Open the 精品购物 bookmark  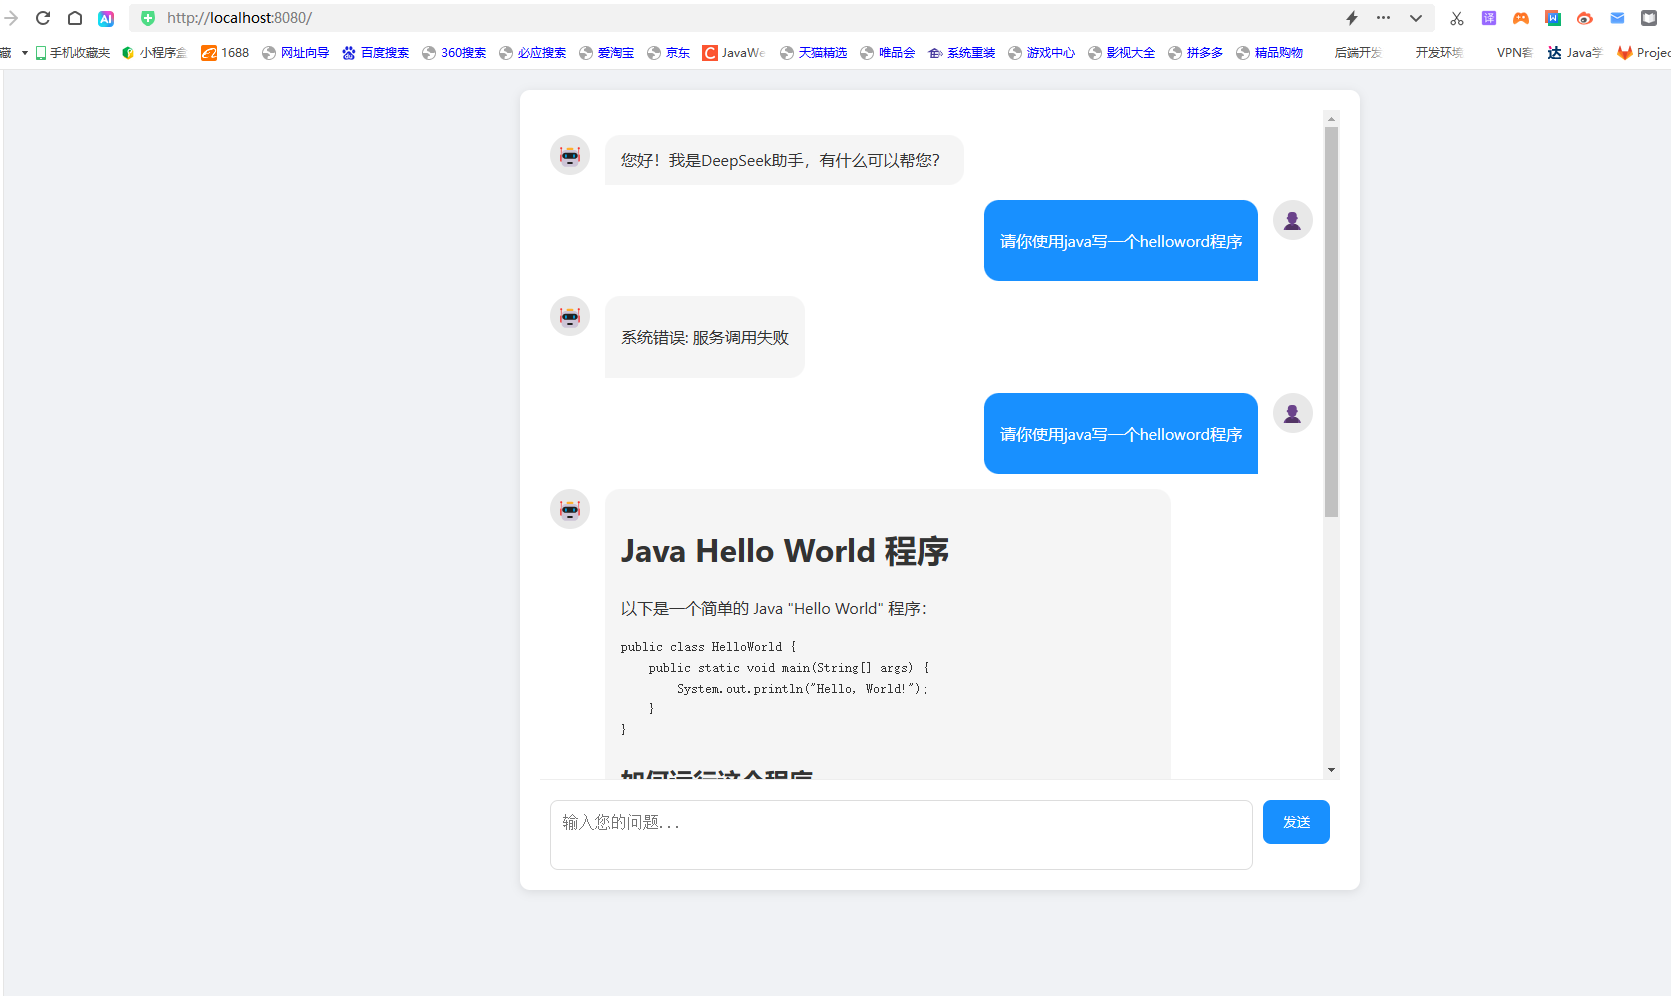coord(1270,53)
